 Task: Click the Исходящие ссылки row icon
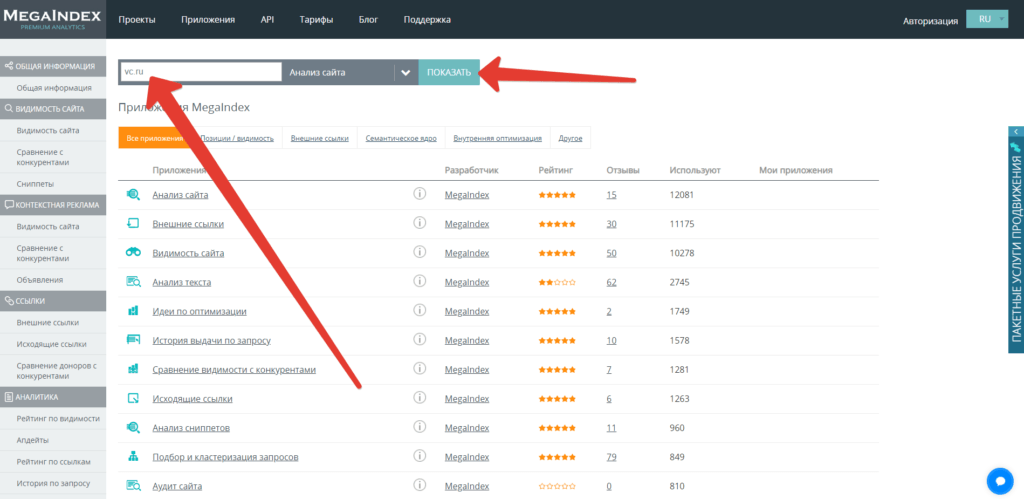[133, 398]
